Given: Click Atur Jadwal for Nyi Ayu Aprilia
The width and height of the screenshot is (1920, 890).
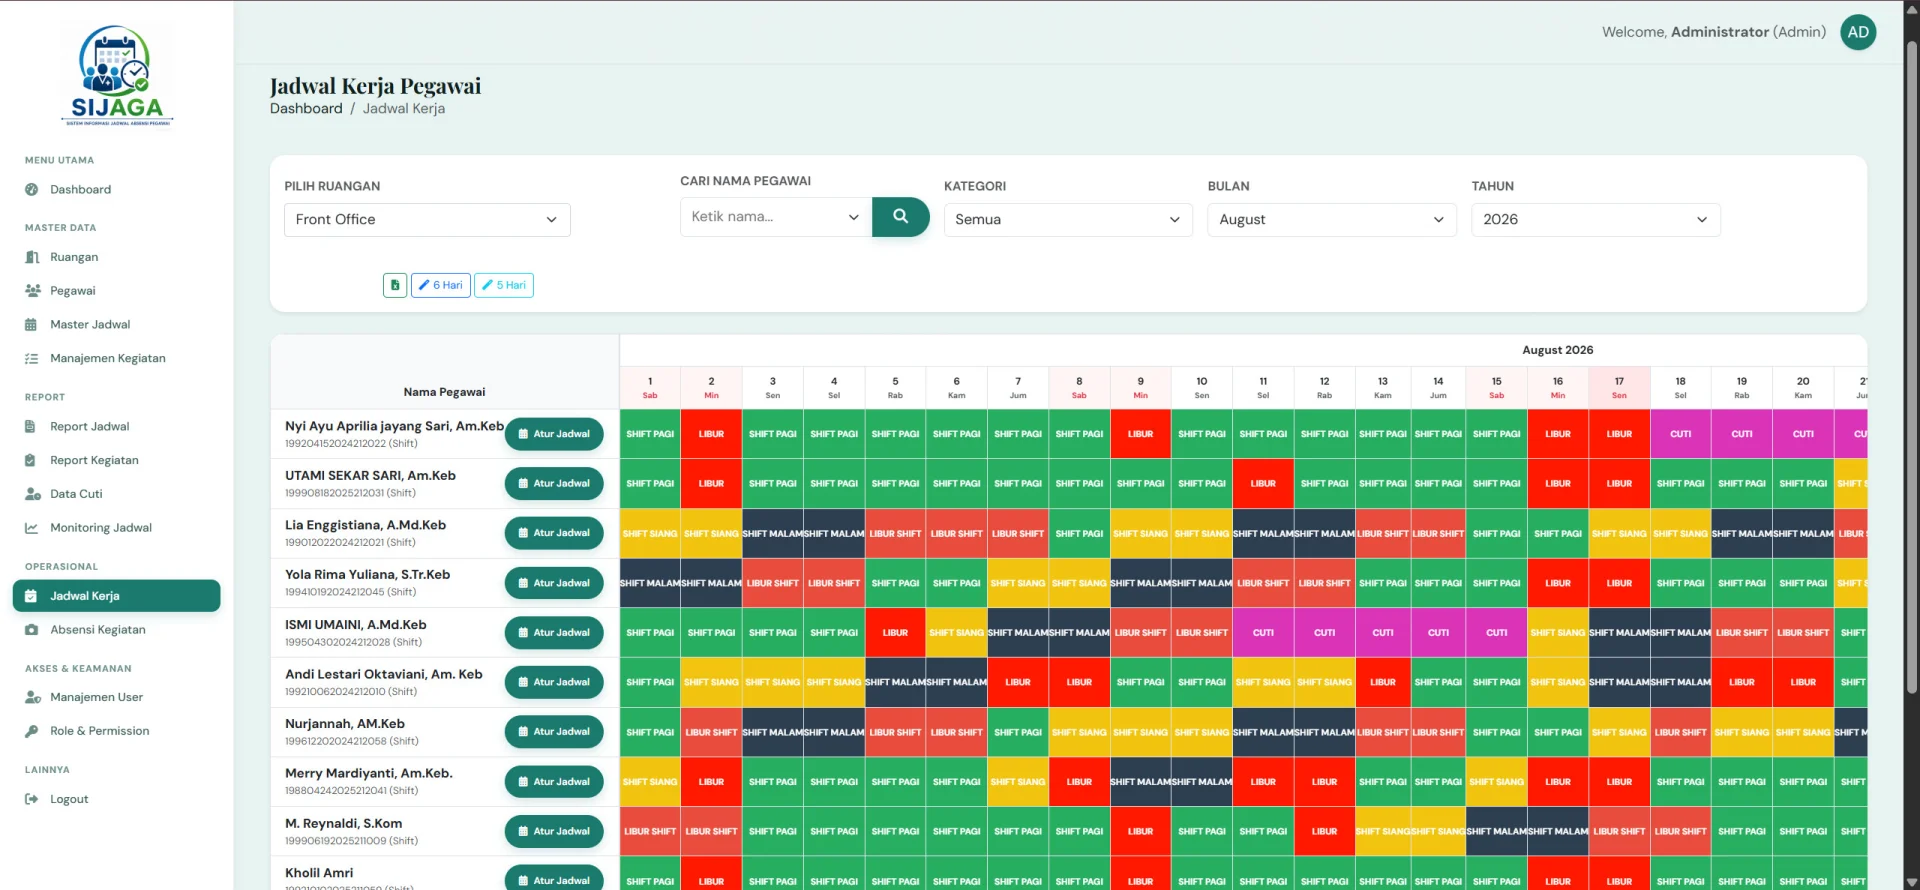Looking at the screenshot, I should (x=554, y=434).
